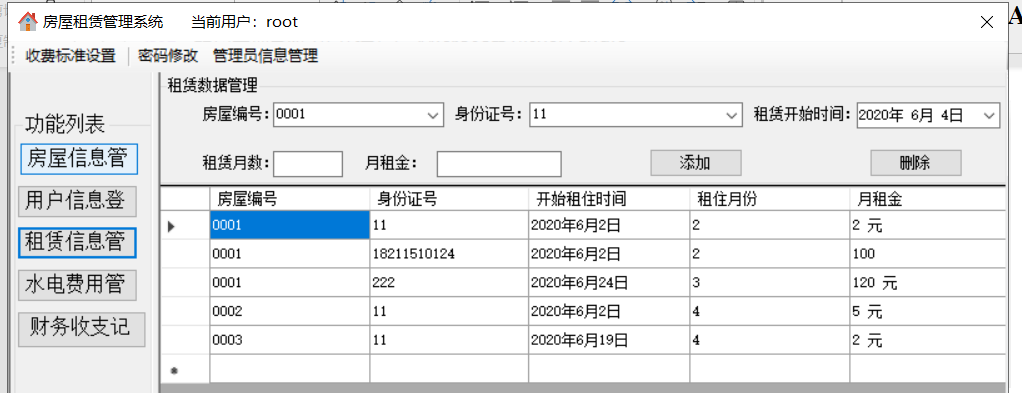1022x393 pixels.
Task: Open 密码修改 menu item
Action: [168, 56]
